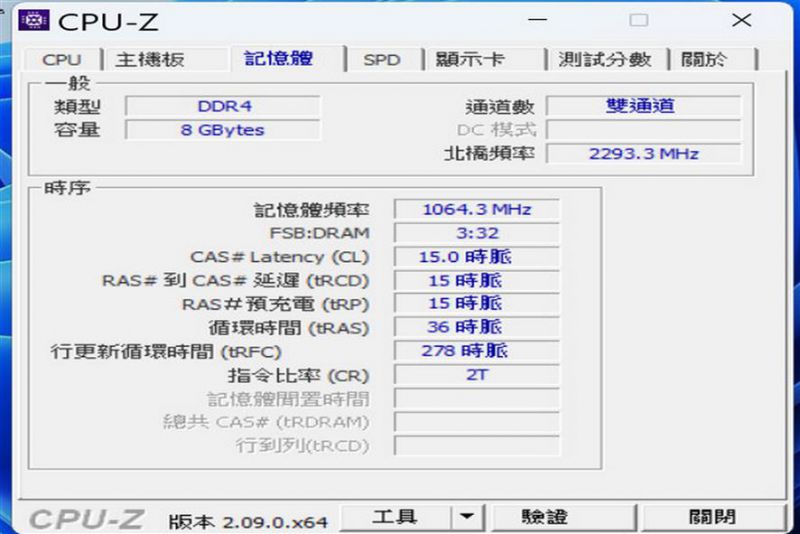Image resolution: width=800 pixels, height=534 pixels.
Task: Click the 15.0 時脈 CAS latency value
Action: click(x=477, y=257)
